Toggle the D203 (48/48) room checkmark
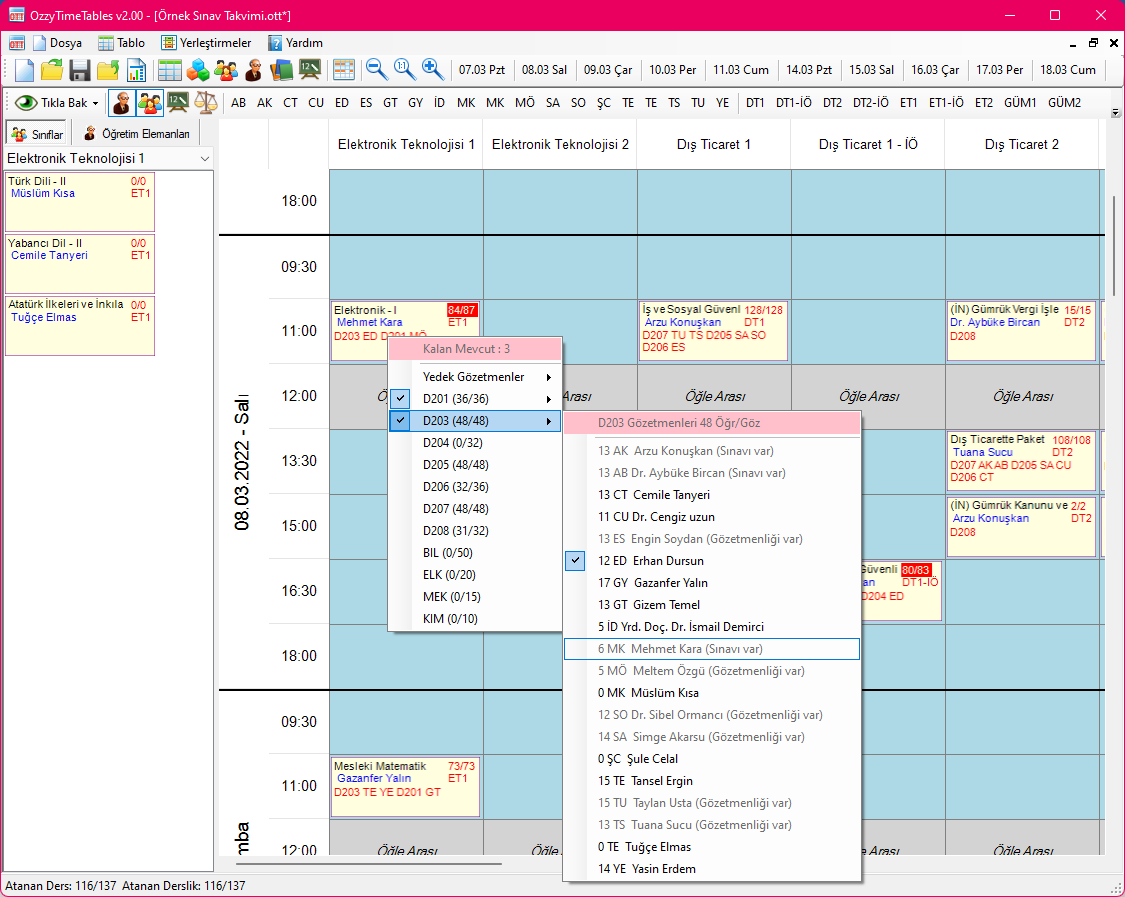 (x=455, y=421)
